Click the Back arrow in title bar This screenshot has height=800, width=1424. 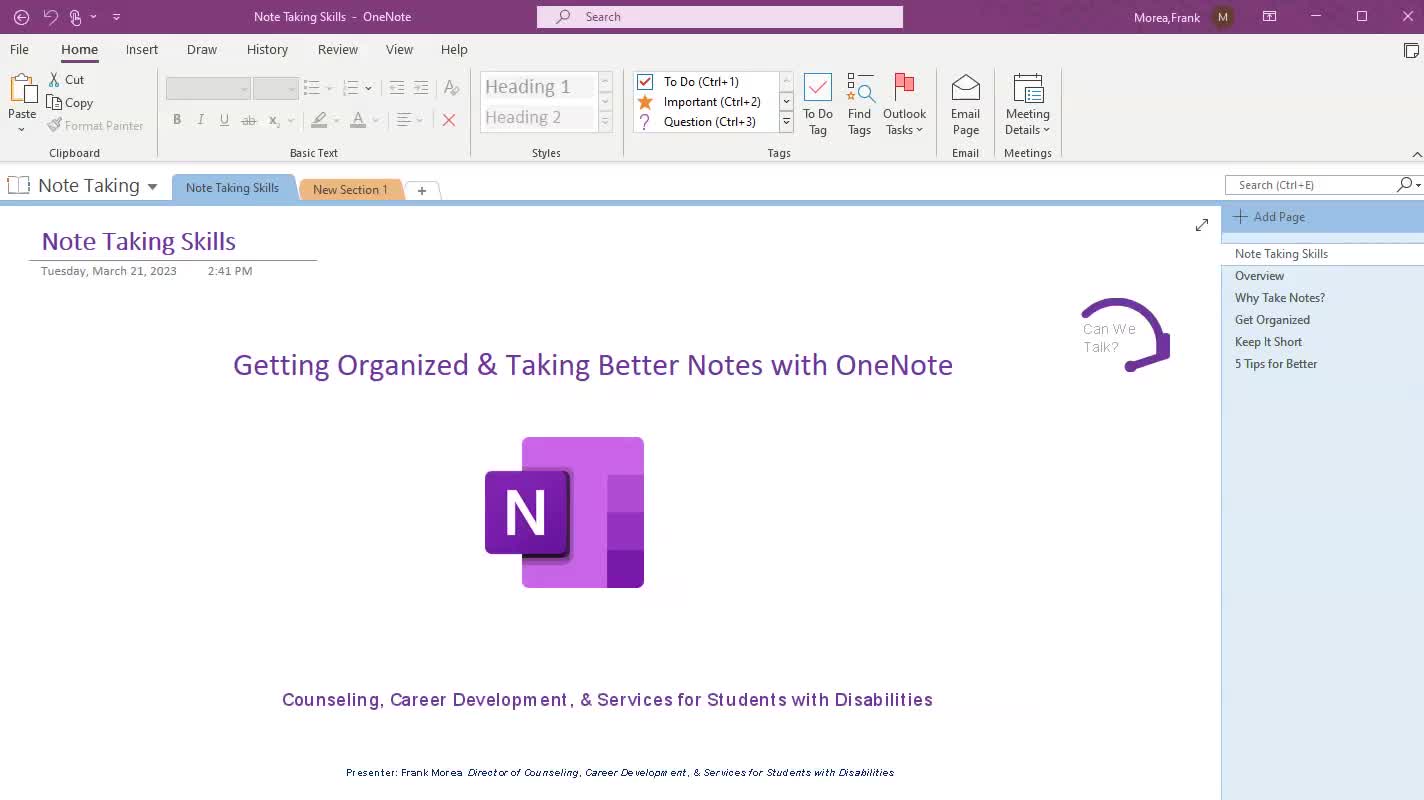click(x=21, y=17)
